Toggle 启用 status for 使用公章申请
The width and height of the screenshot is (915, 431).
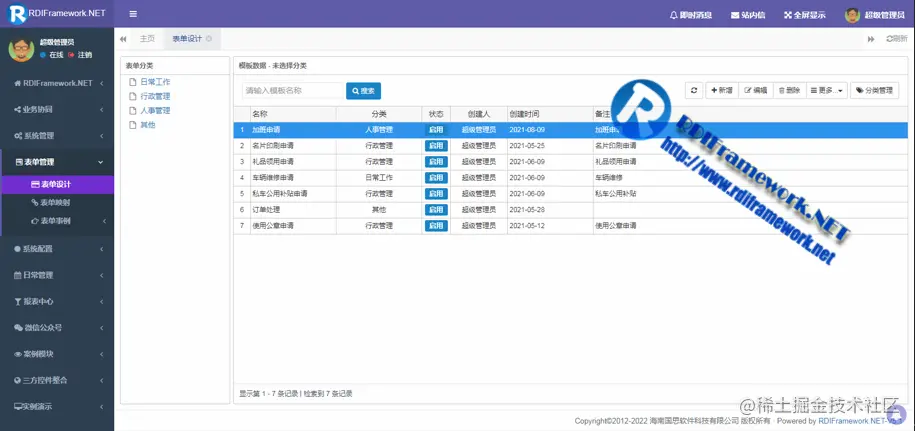pyautogui.click(x=436, y=226)
